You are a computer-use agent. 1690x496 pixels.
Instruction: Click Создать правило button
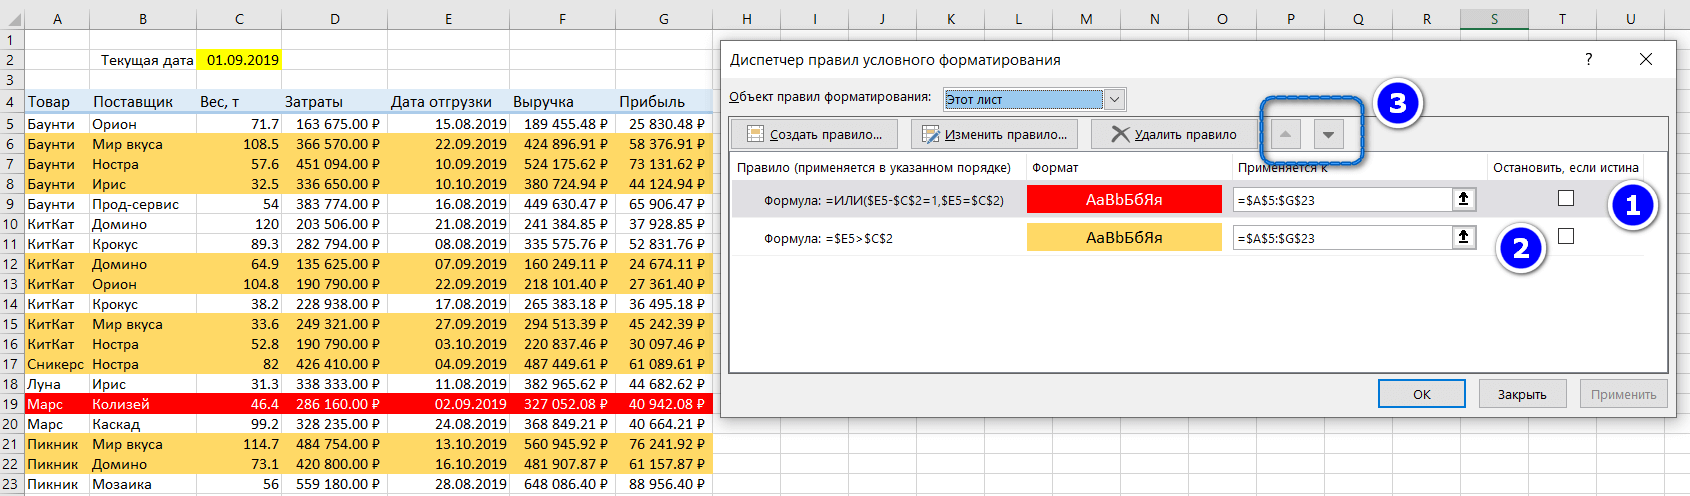(814, 134)
